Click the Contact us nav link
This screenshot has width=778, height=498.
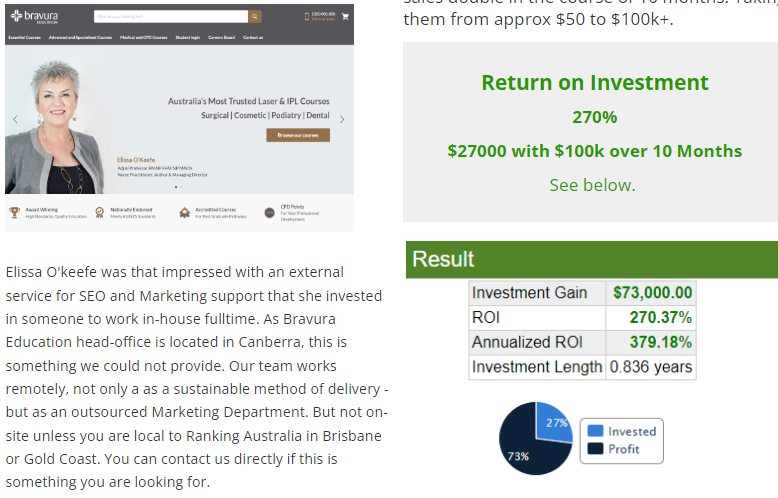point(253,37)
